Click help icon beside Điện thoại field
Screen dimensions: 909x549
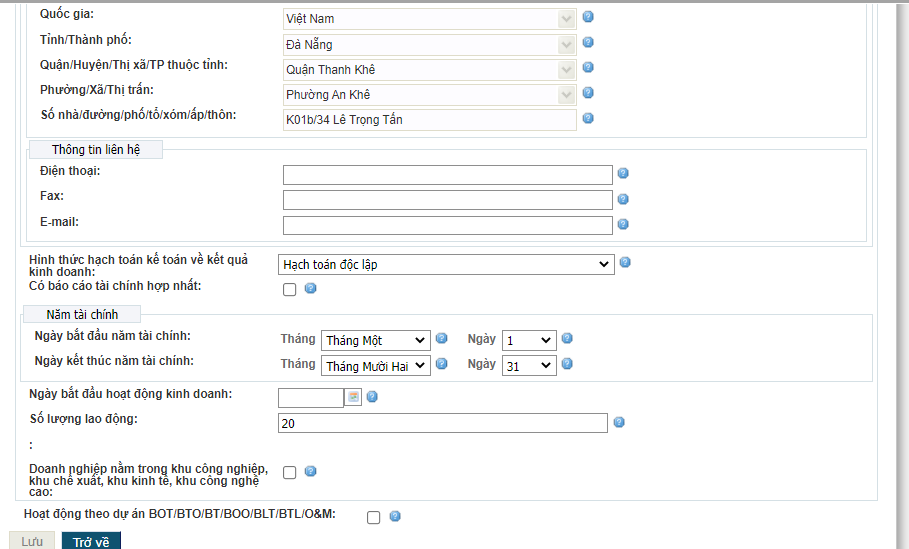pyautogui.click(x=623, y=174)
